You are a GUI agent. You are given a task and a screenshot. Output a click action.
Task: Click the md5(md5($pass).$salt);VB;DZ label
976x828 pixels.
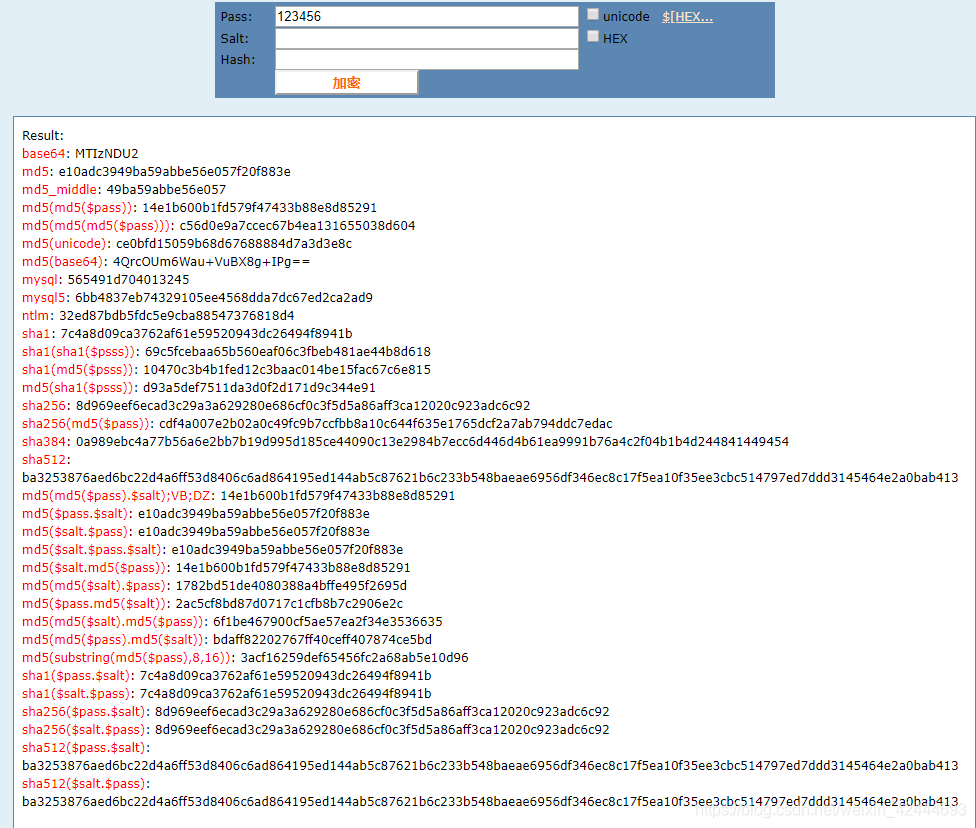[117, 497]
